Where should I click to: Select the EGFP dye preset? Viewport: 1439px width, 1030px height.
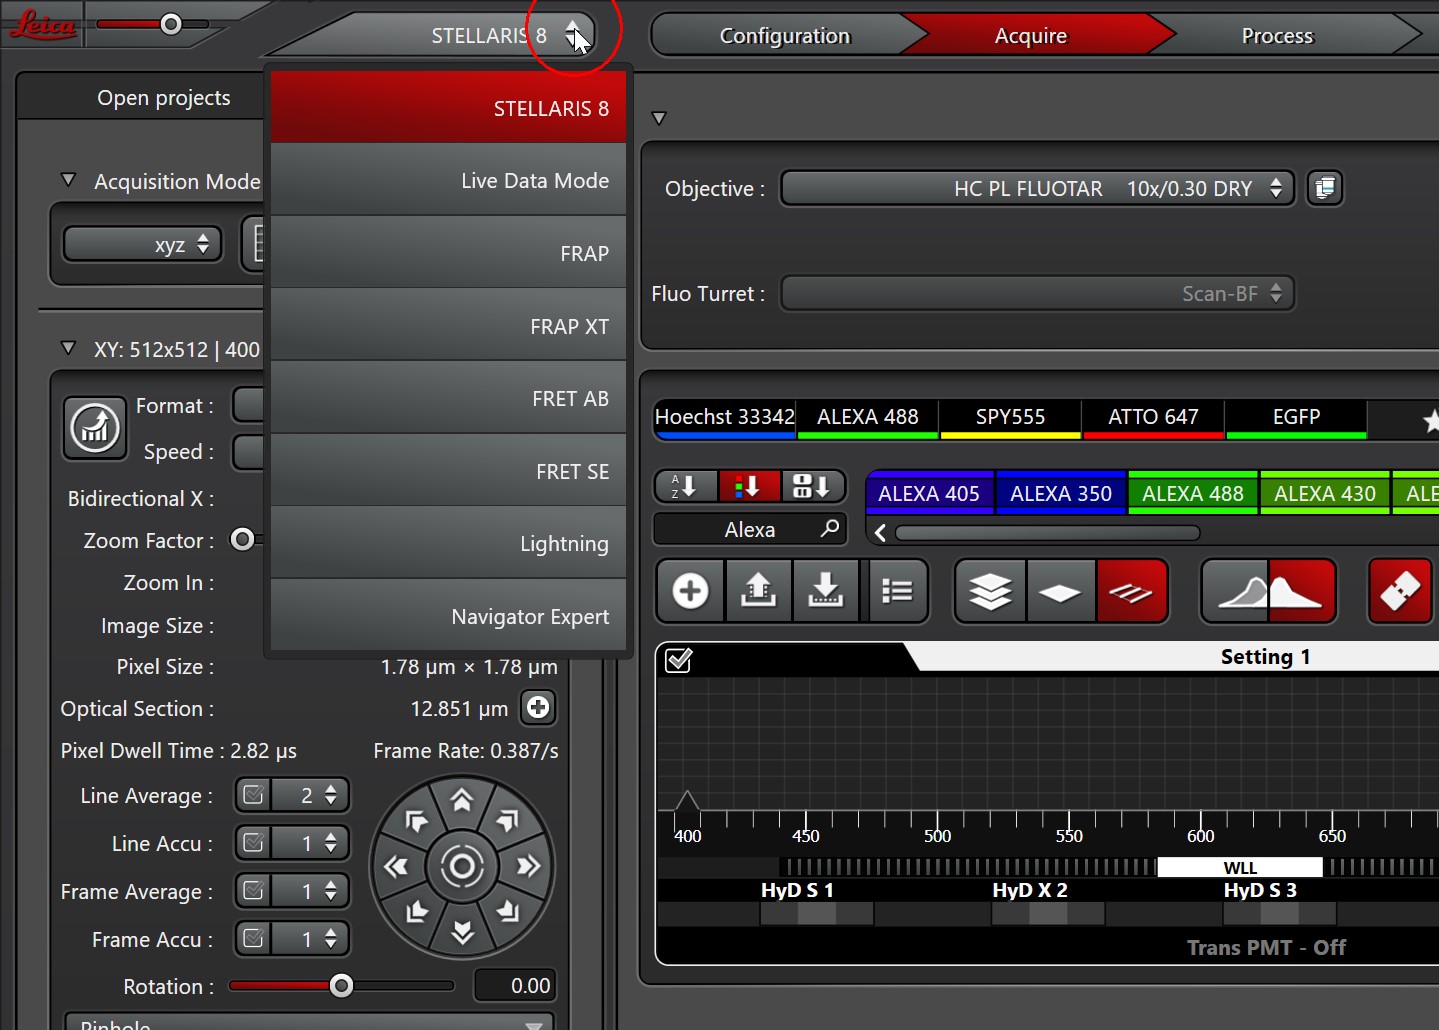1296,418
